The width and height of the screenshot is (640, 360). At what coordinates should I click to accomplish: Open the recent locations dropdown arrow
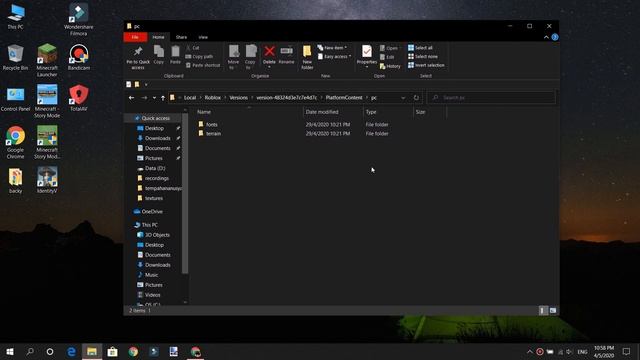tap(154, 98)
